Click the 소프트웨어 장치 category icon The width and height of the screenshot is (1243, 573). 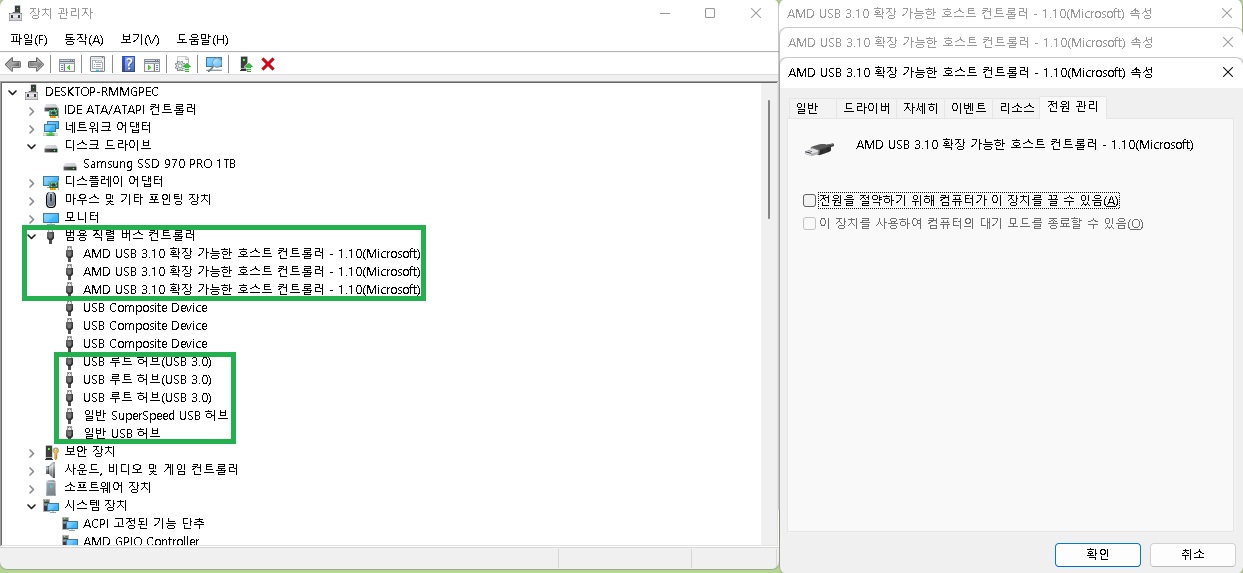point(51,487)
